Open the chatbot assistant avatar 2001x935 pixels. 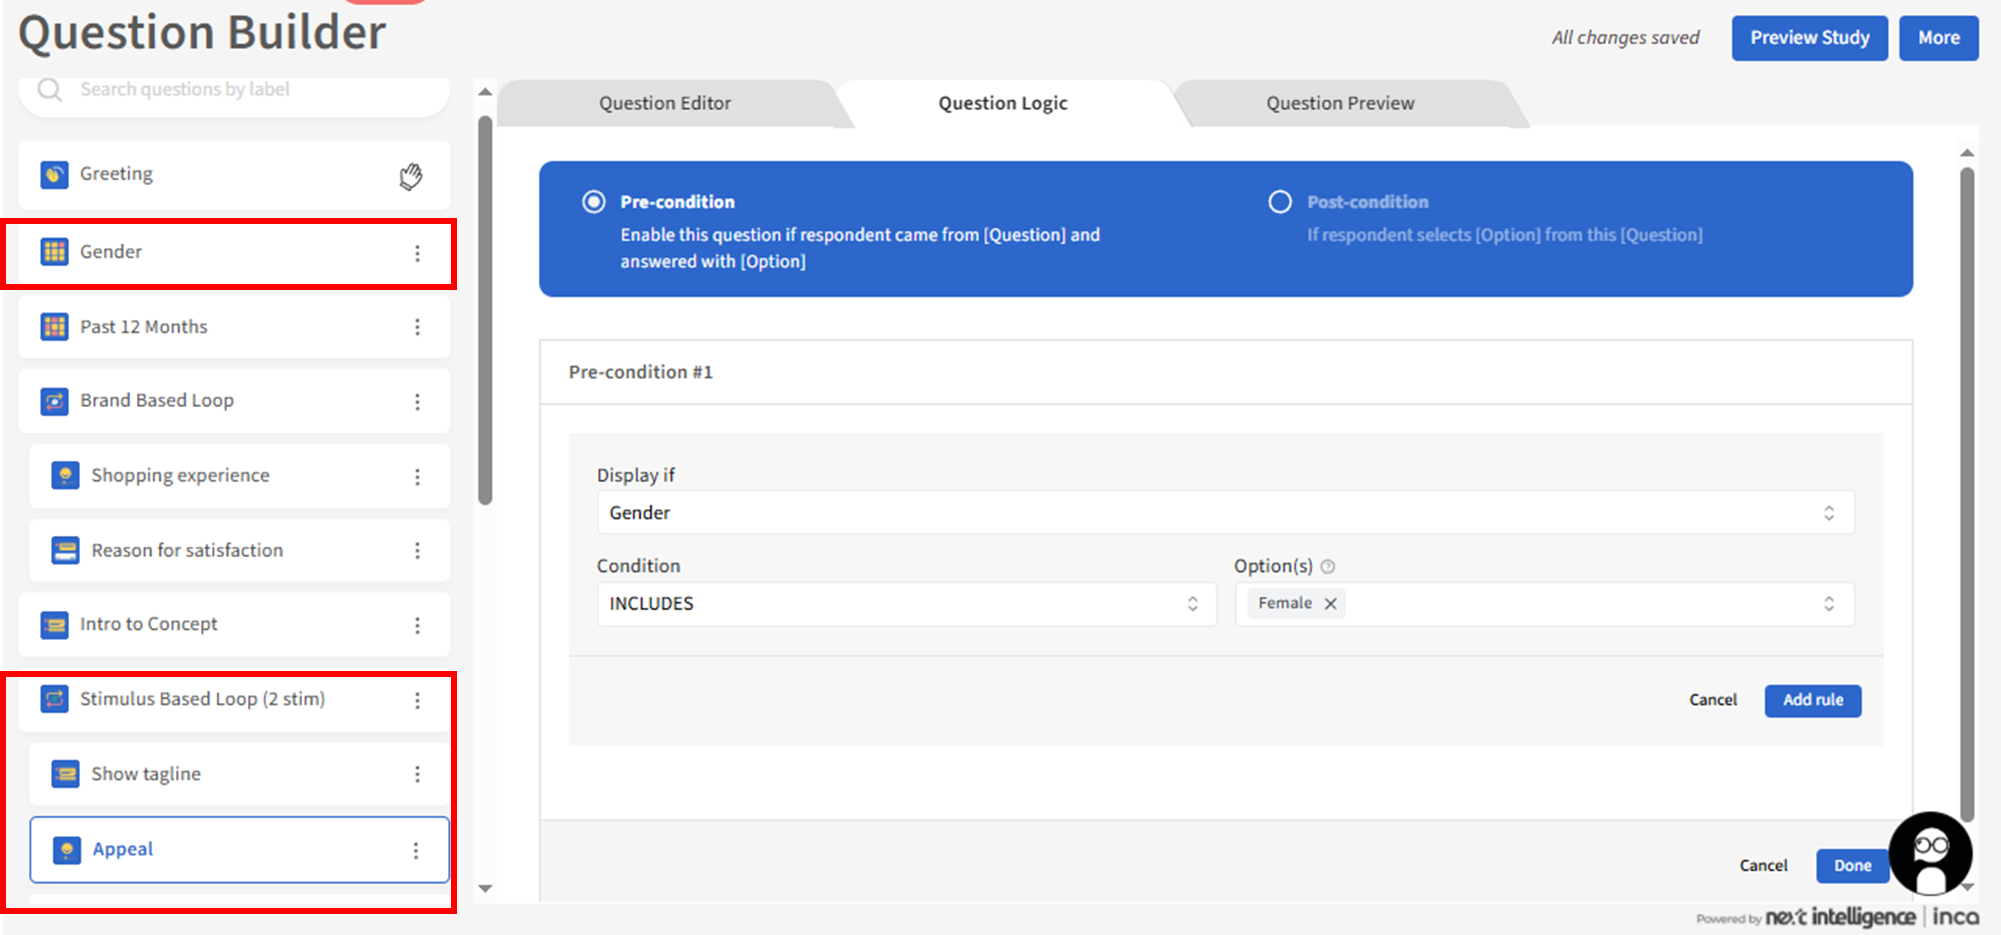1929,853
